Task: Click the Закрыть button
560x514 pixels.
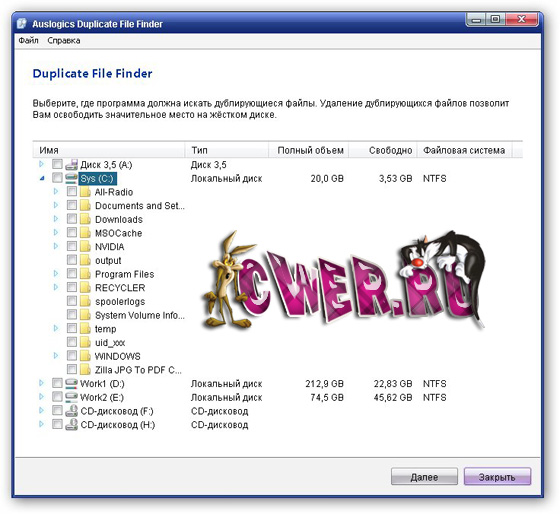Action: click(x=497, y=477)
